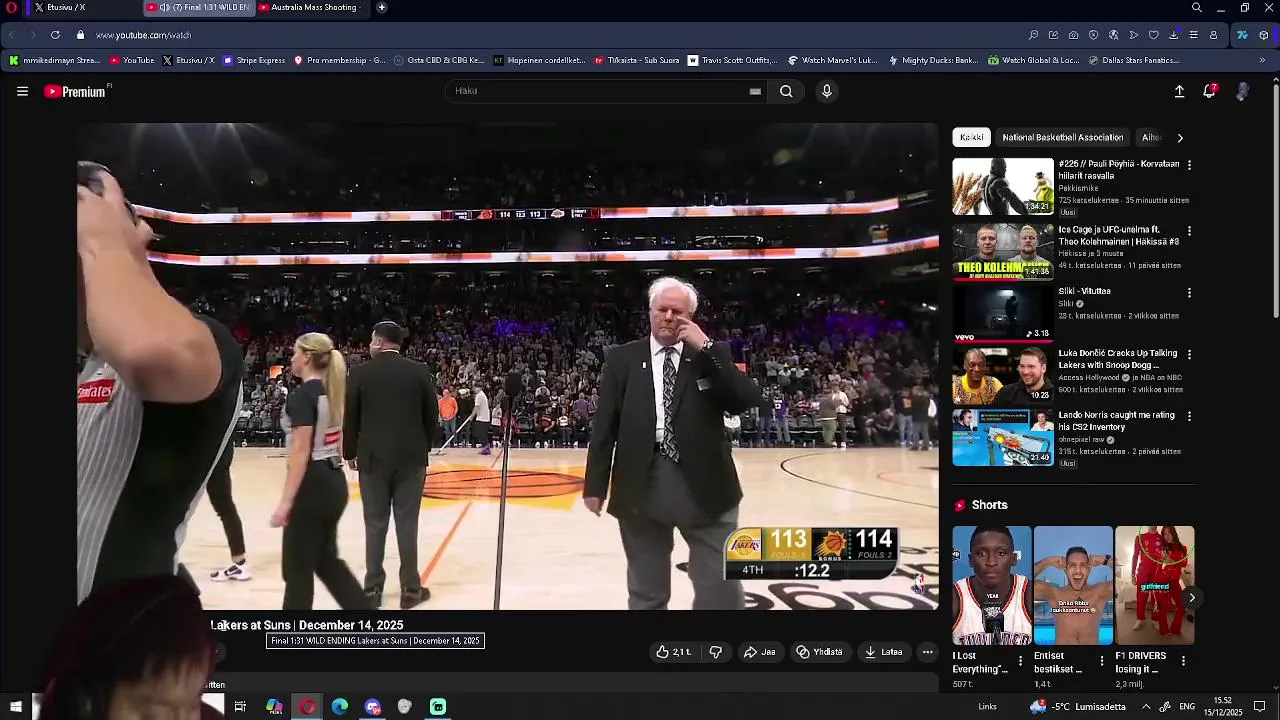Open the on-screen keyboard in search box
Viewport: 1280px width, 720px height.
[755, 91]
